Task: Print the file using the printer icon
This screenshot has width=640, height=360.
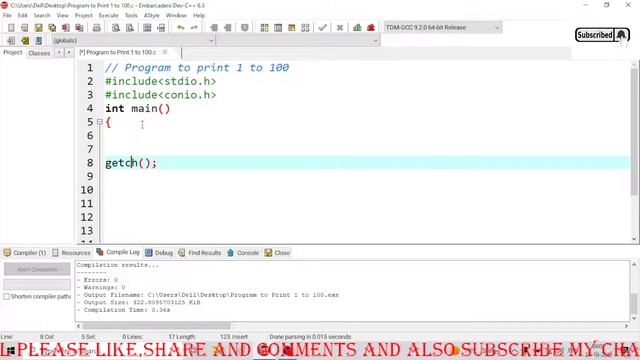Action: click(x=96, y=27)
